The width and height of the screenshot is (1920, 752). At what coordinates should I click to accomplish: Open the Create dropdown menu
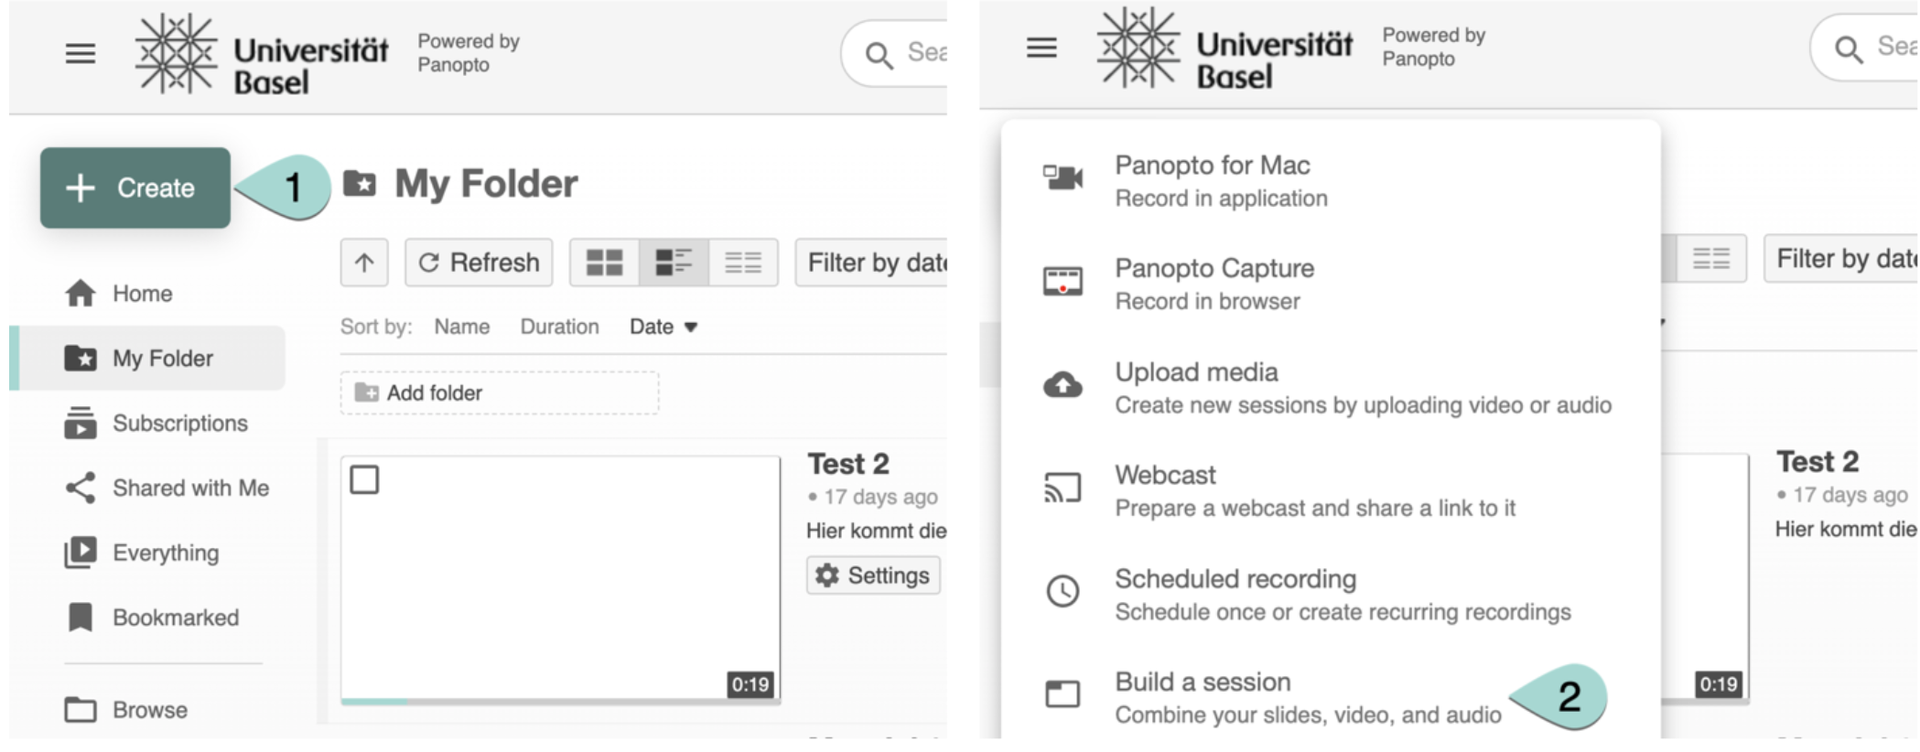click(x=135, y=188)
